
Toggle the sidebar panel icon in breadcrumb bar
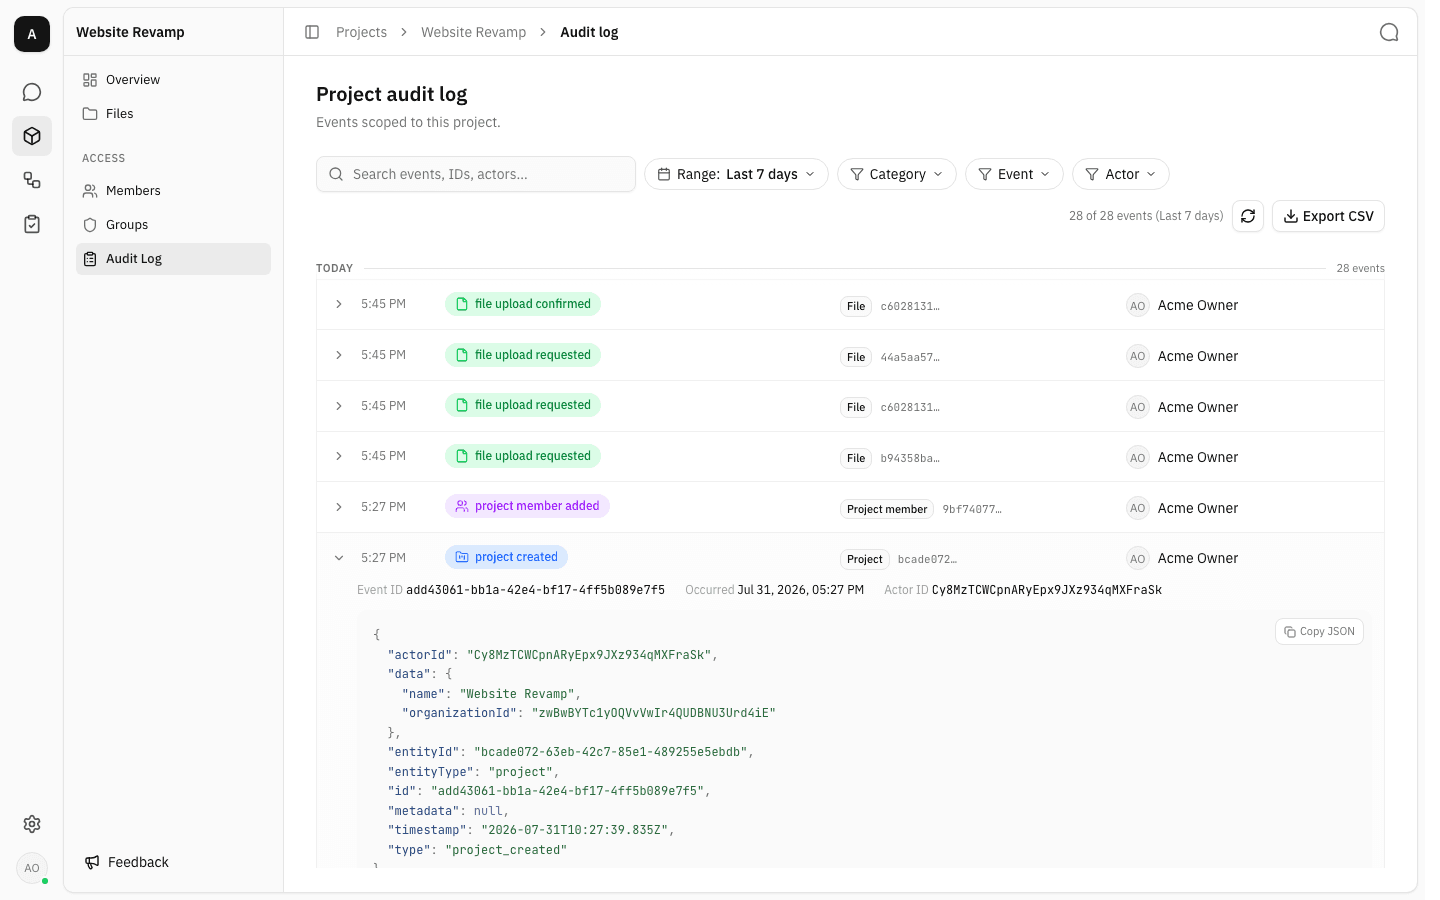point(312,32)
